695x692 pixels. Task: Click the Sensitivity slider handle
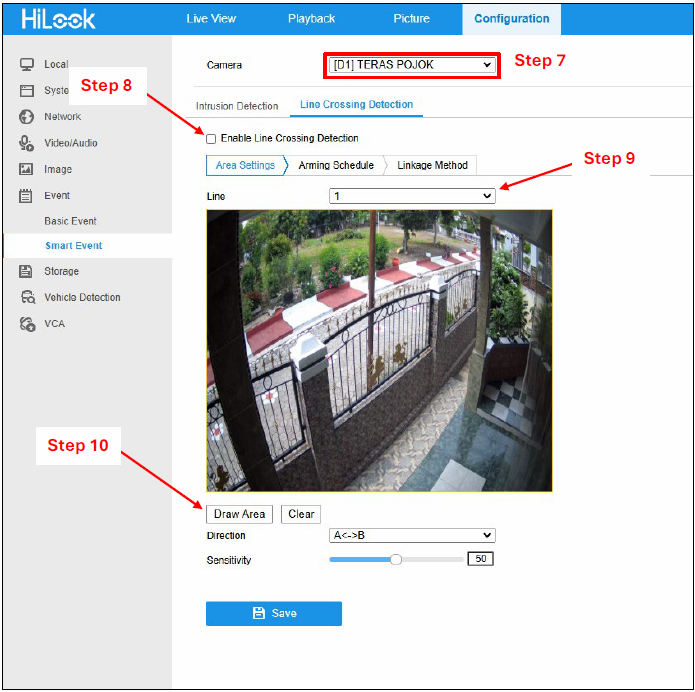pyautogui.click(x=396, y=559)
